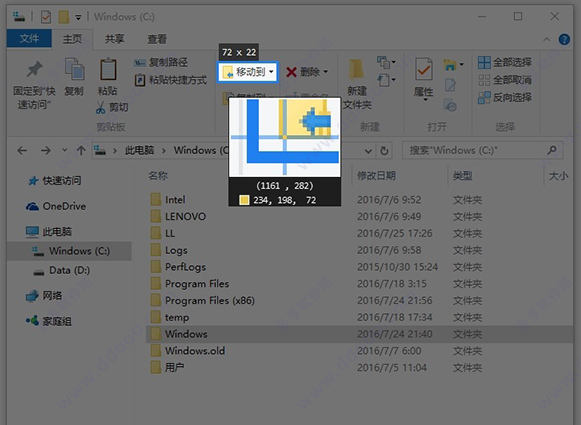Click Invert selection (反向选择)
This screenshot has width=581, height=425.
(x=505, y=97)
